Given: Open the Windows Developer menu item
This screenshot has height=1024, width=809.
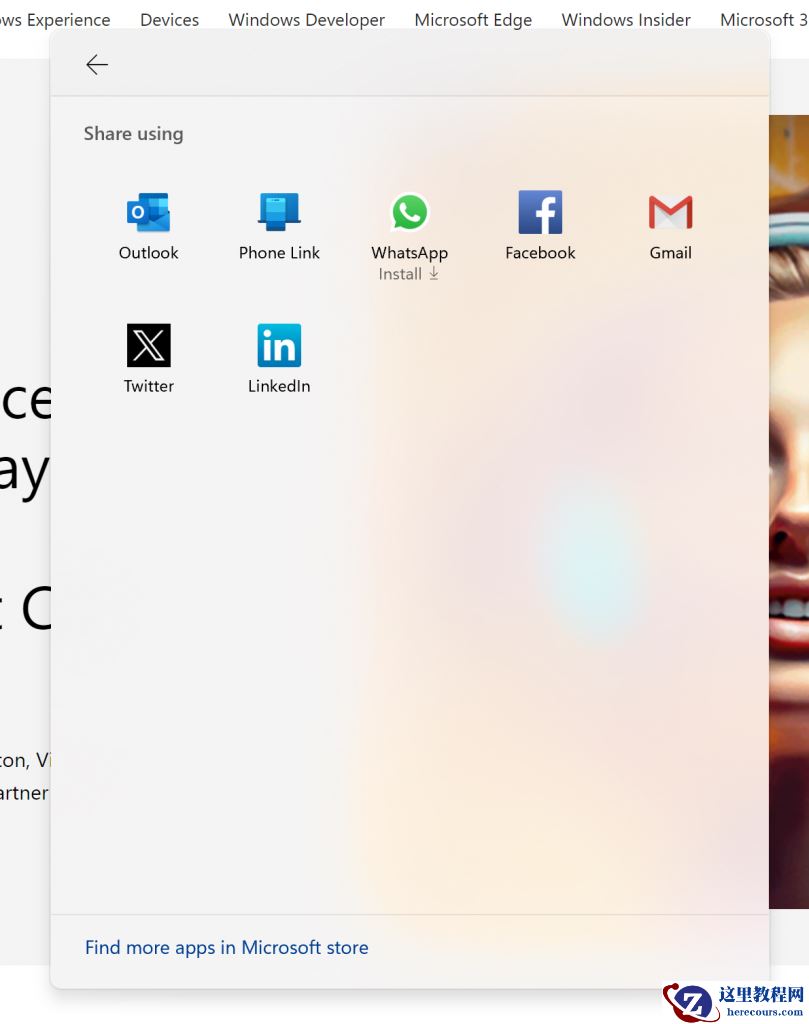Looking at the screenshot, I should 306,19.
